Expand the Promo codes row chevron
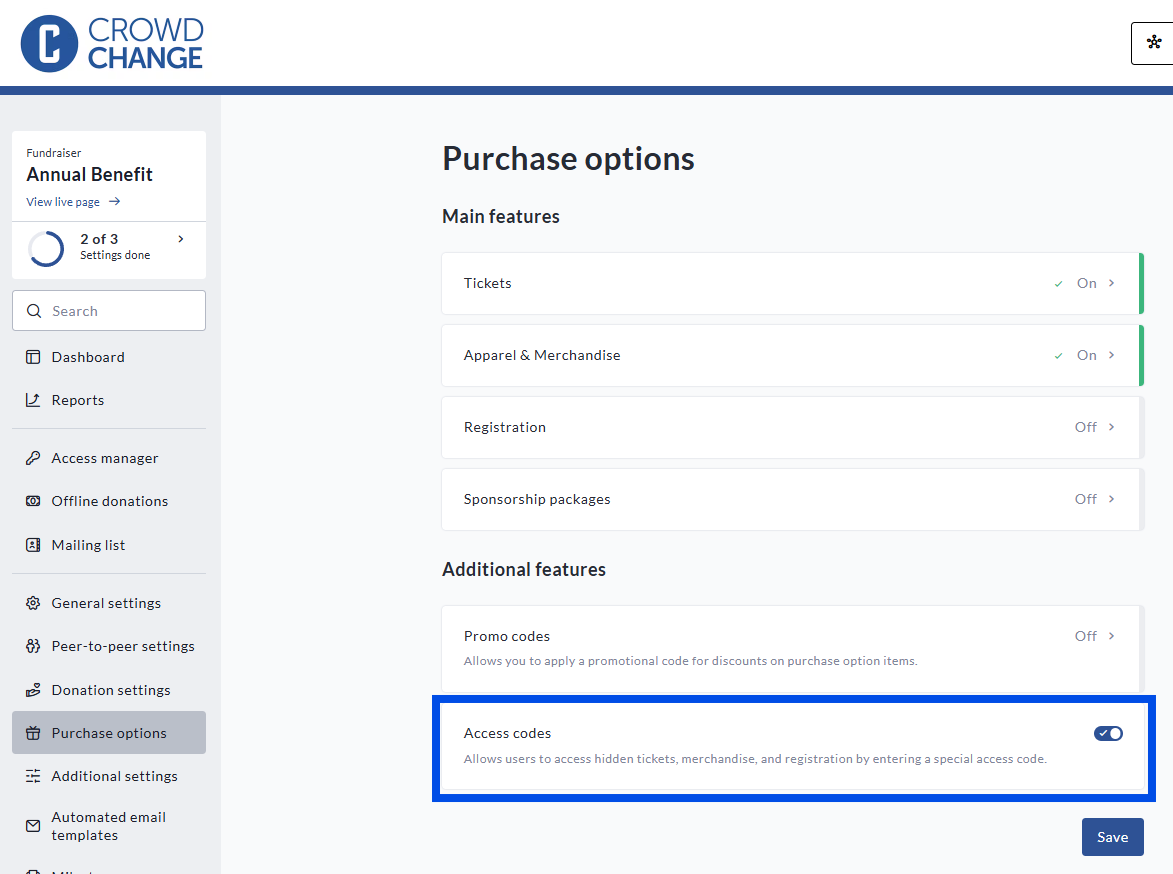The height and width of the screenshot is (874, 1173). click(1112, 636)
